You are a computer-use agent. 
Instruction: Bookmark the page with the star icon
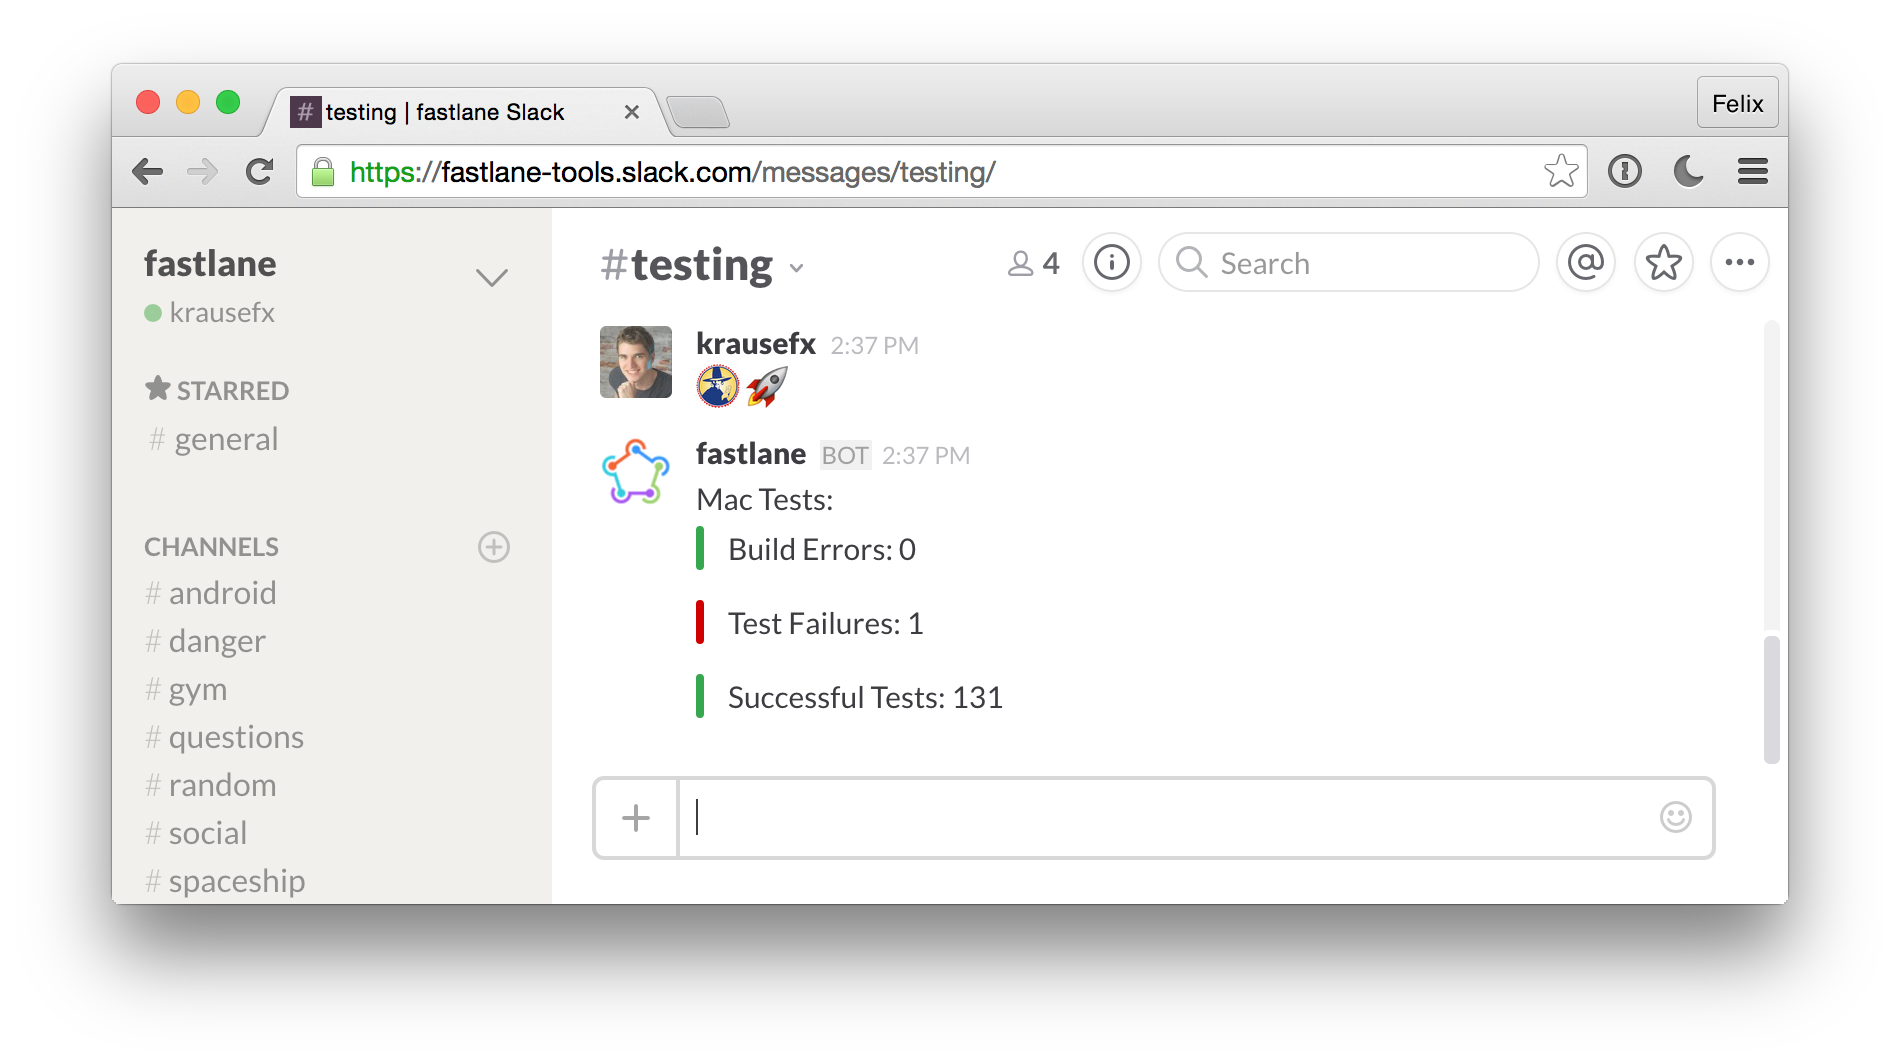(1561, 171)
